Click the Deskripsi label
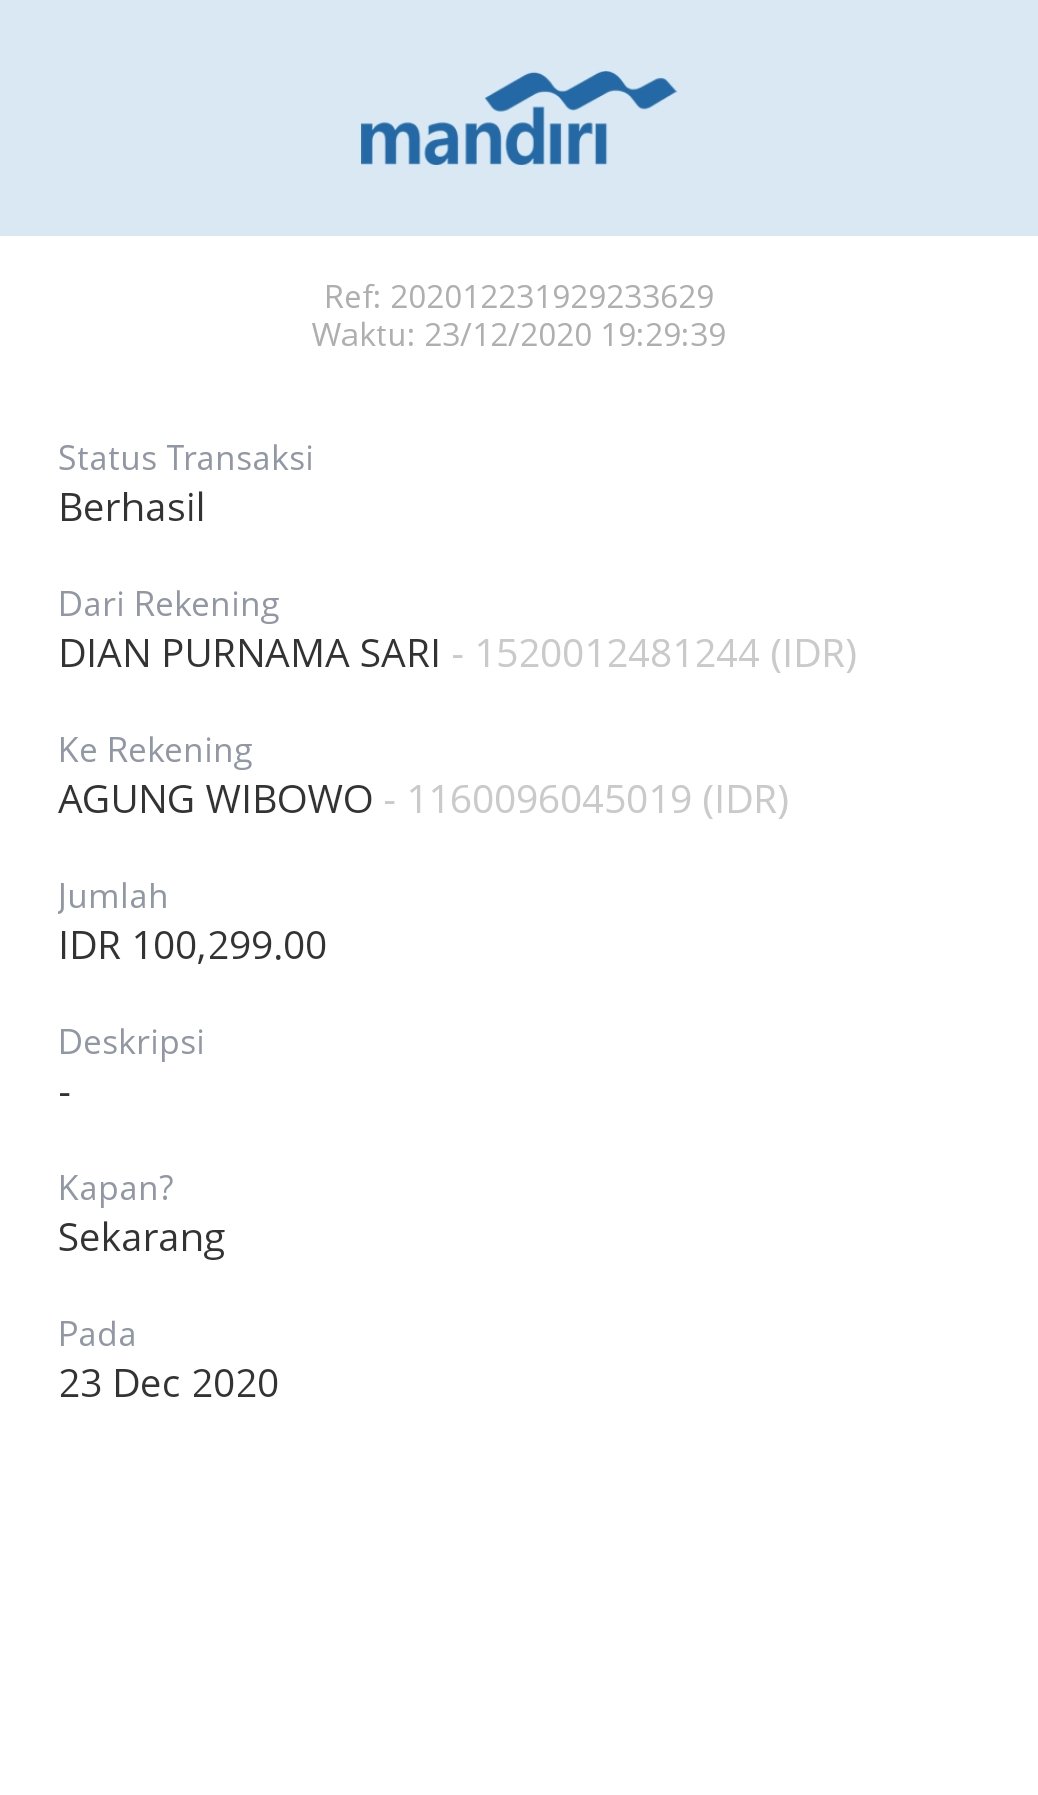The height and width of the screenshot is (1795, 1038). point(132,1043)
